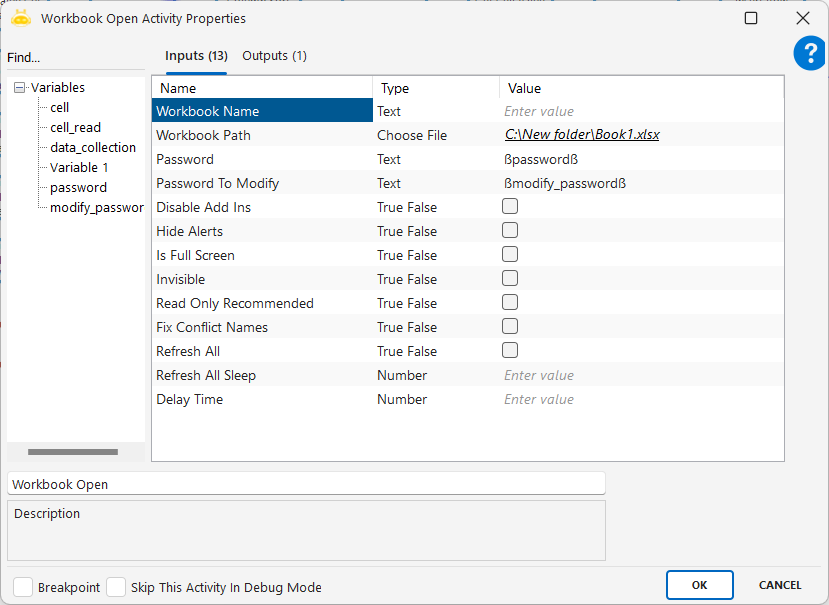
Task: Close the Activity Properties dialog window
Action: click(x=802, y=18)
